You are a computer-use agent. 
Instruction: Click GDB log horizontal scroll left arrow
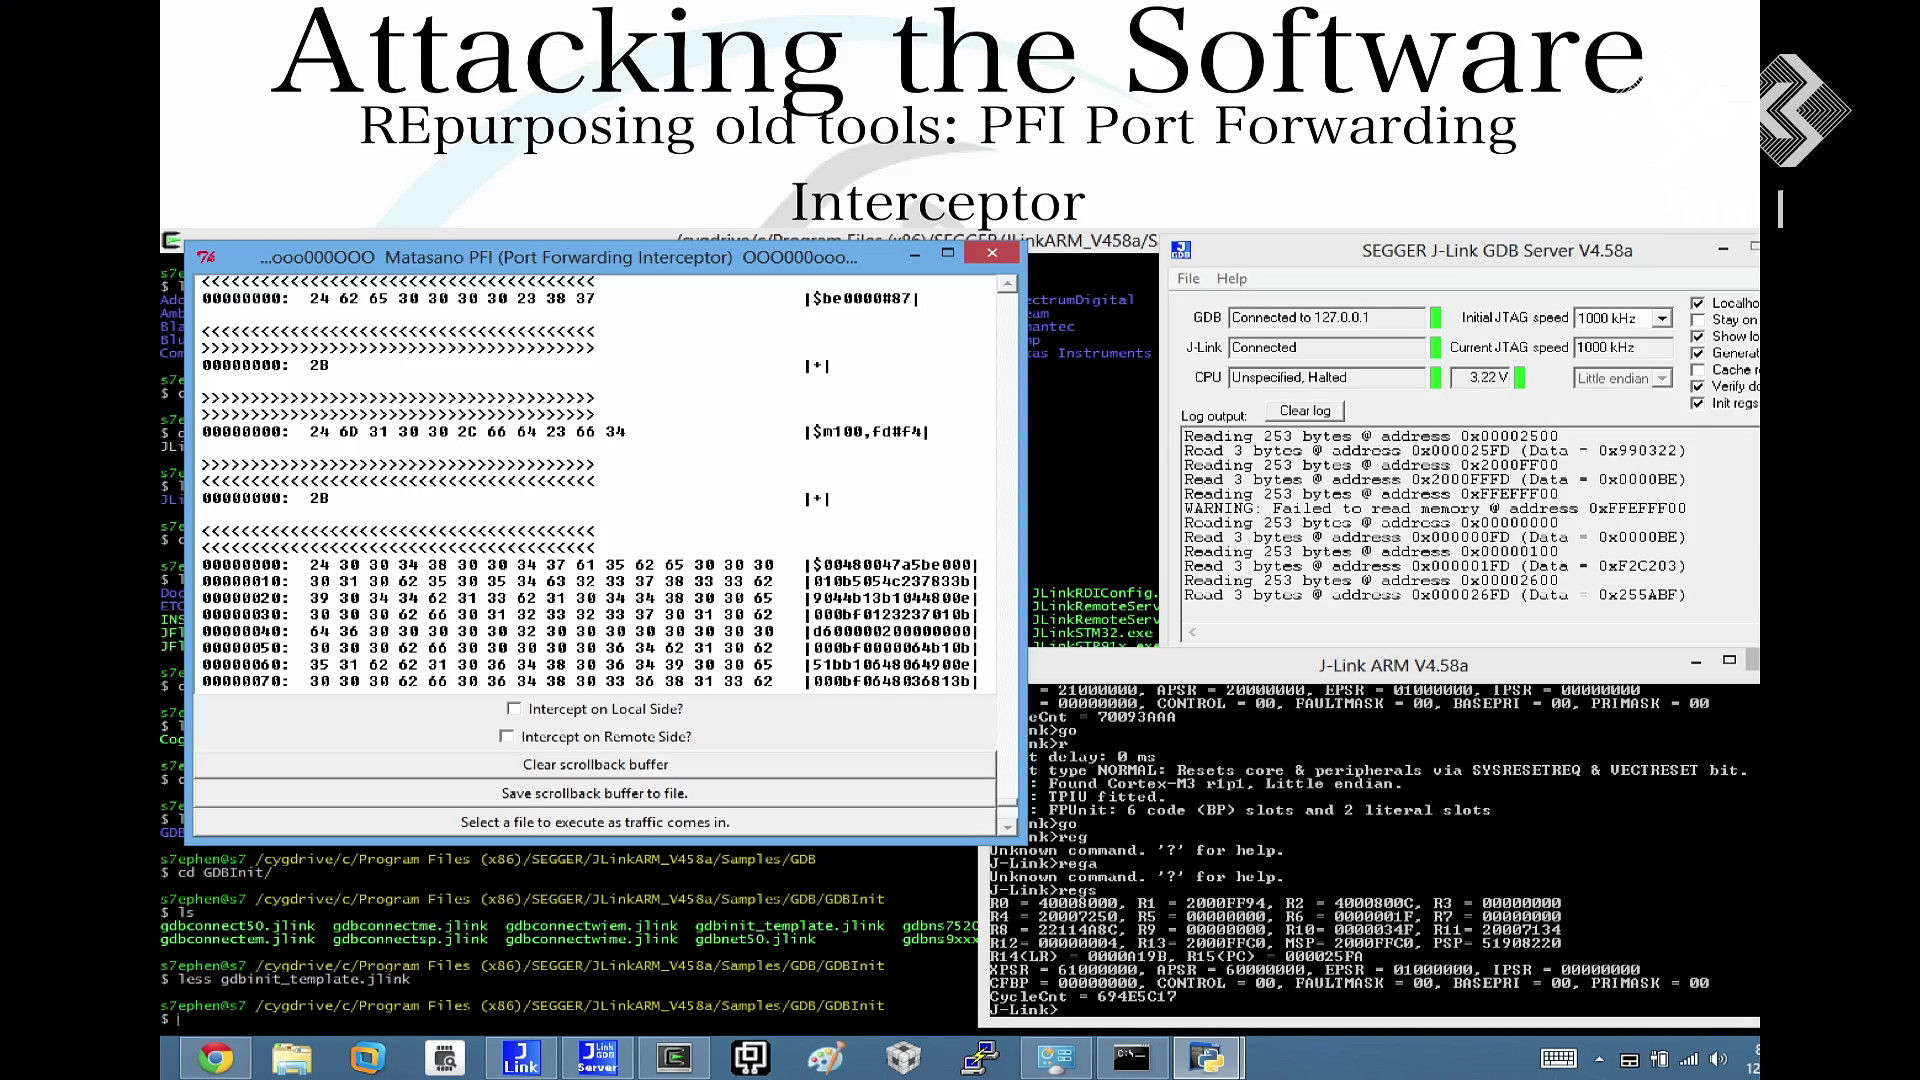point(1192,632)
